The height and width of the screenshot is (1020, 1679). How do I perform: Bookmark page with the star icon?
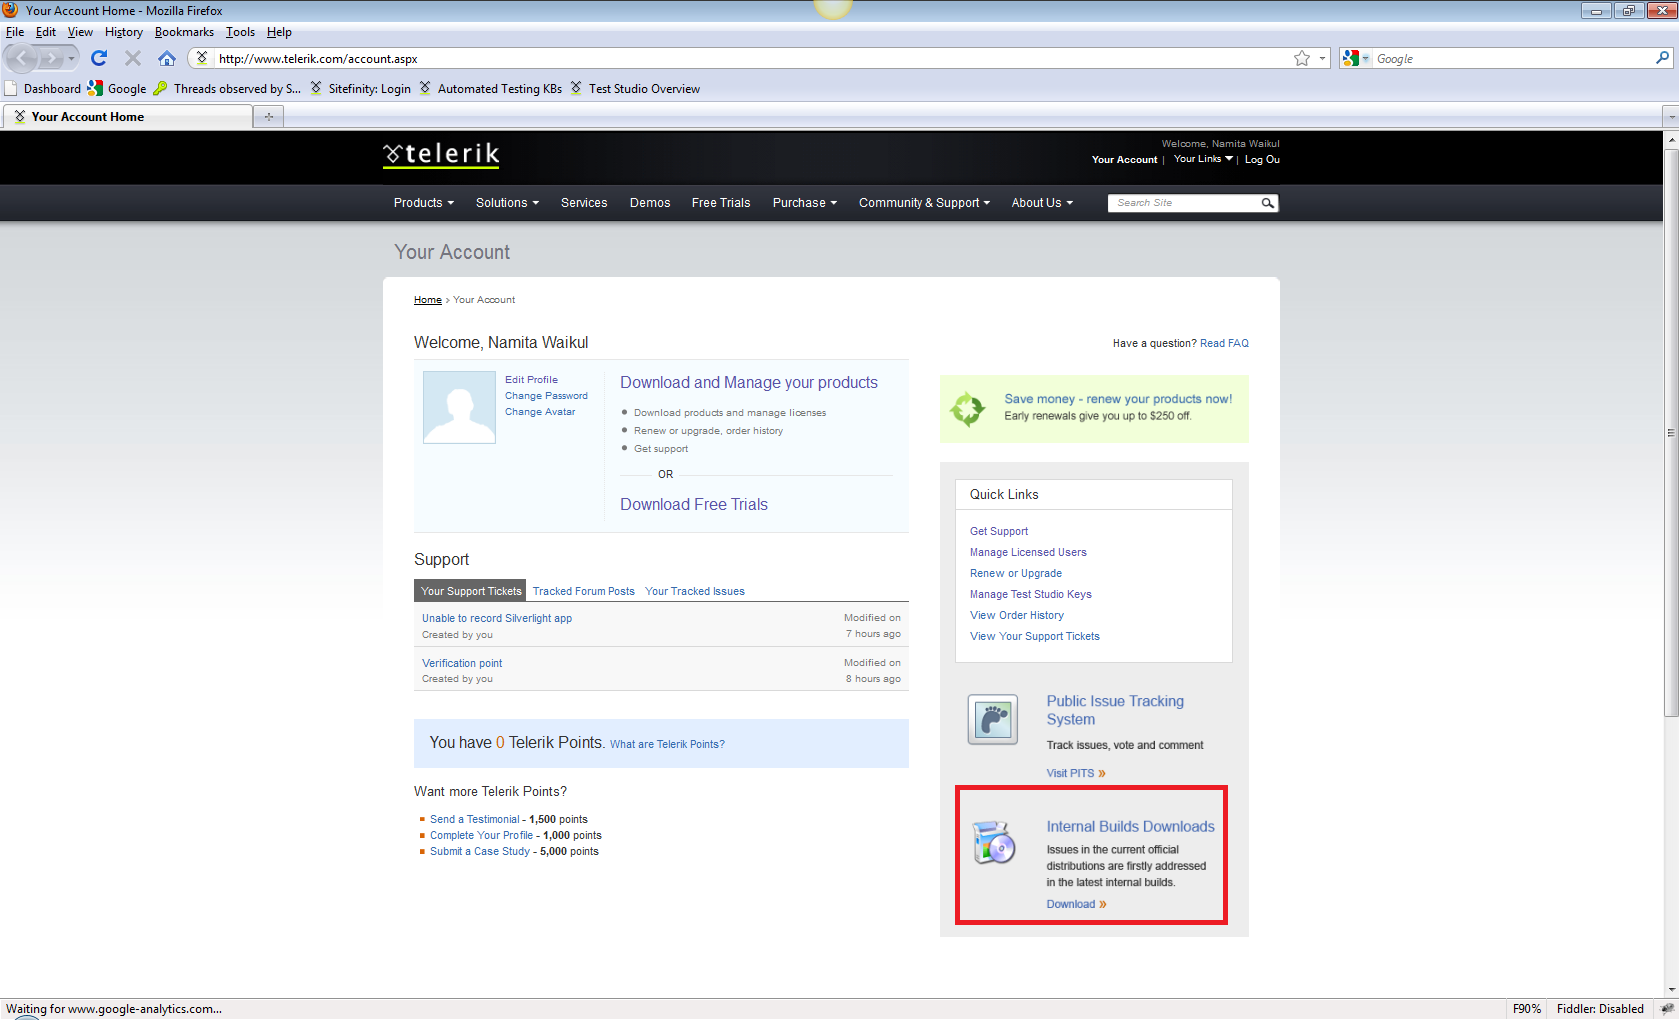1301,58
